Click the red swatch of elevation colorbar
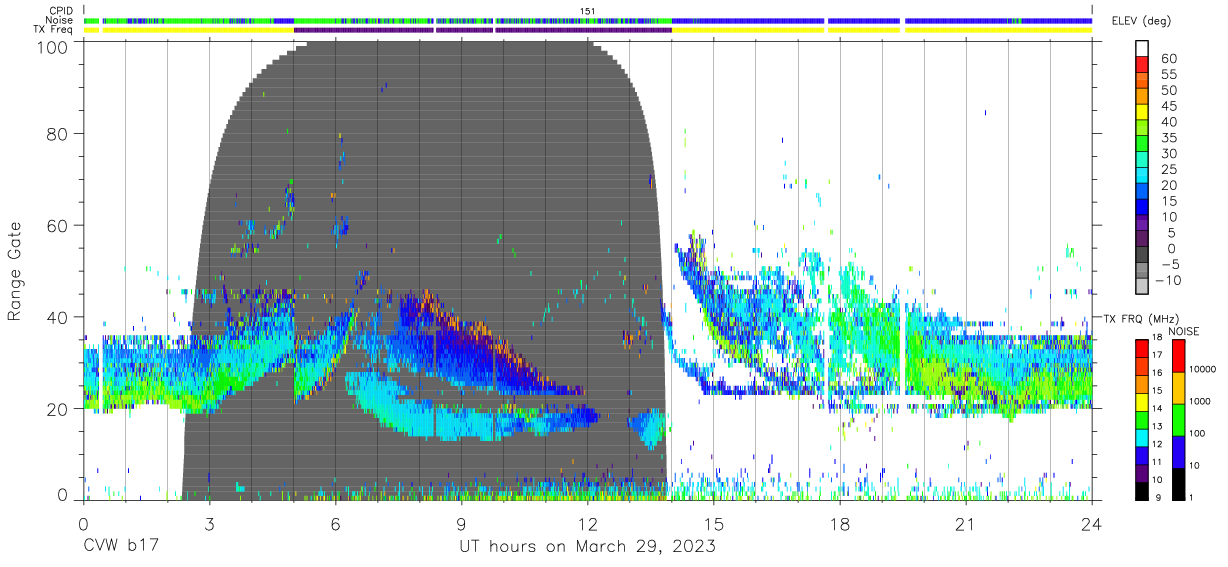 (x=1142, y=66)
